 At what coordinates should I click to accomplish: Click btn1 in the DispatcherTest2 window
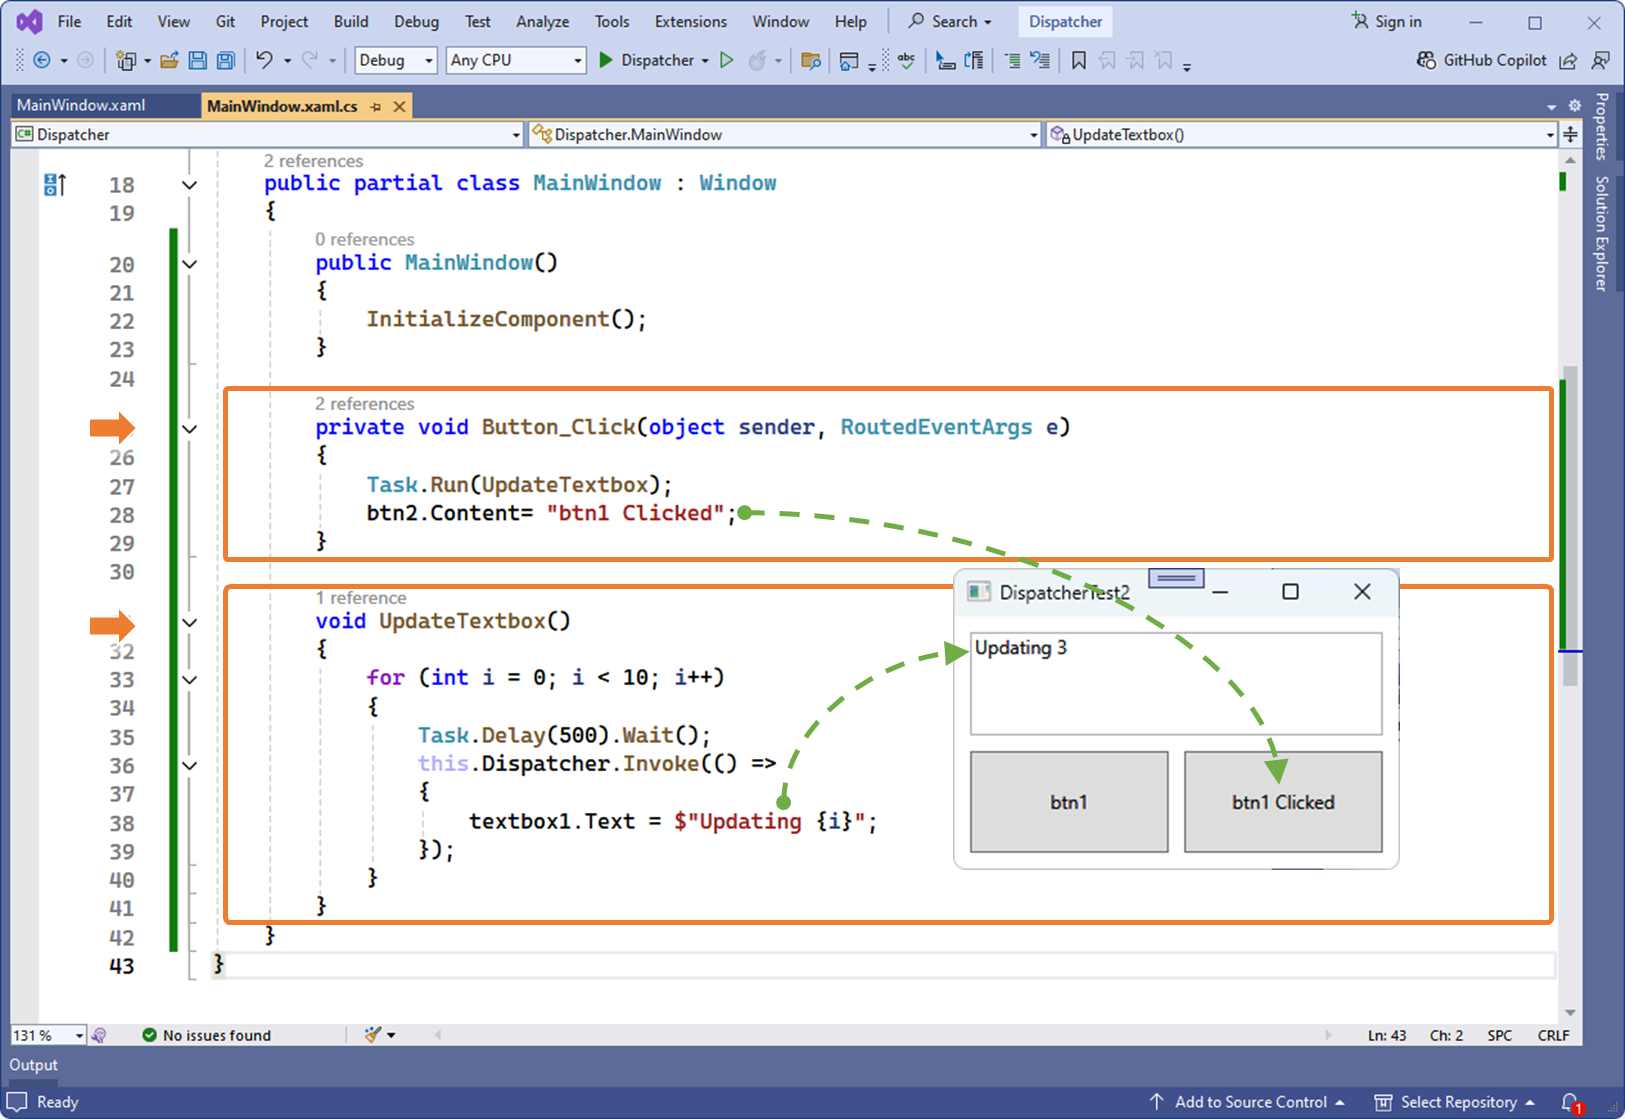point(1069,802)
